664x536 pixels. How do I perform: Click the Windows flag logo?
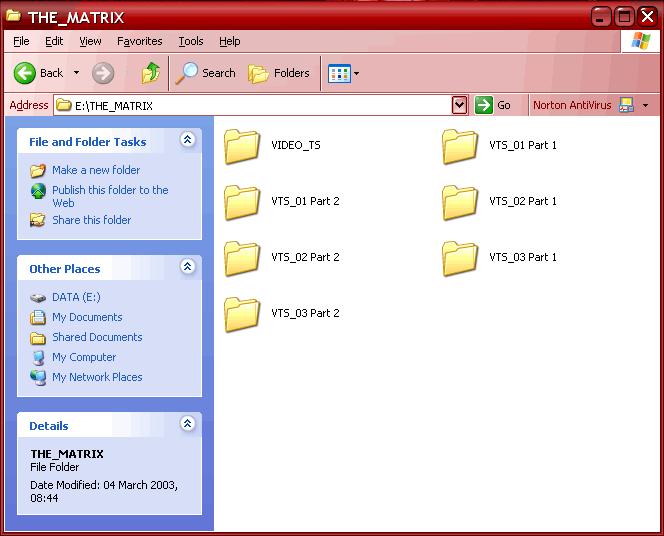[641, 41]
